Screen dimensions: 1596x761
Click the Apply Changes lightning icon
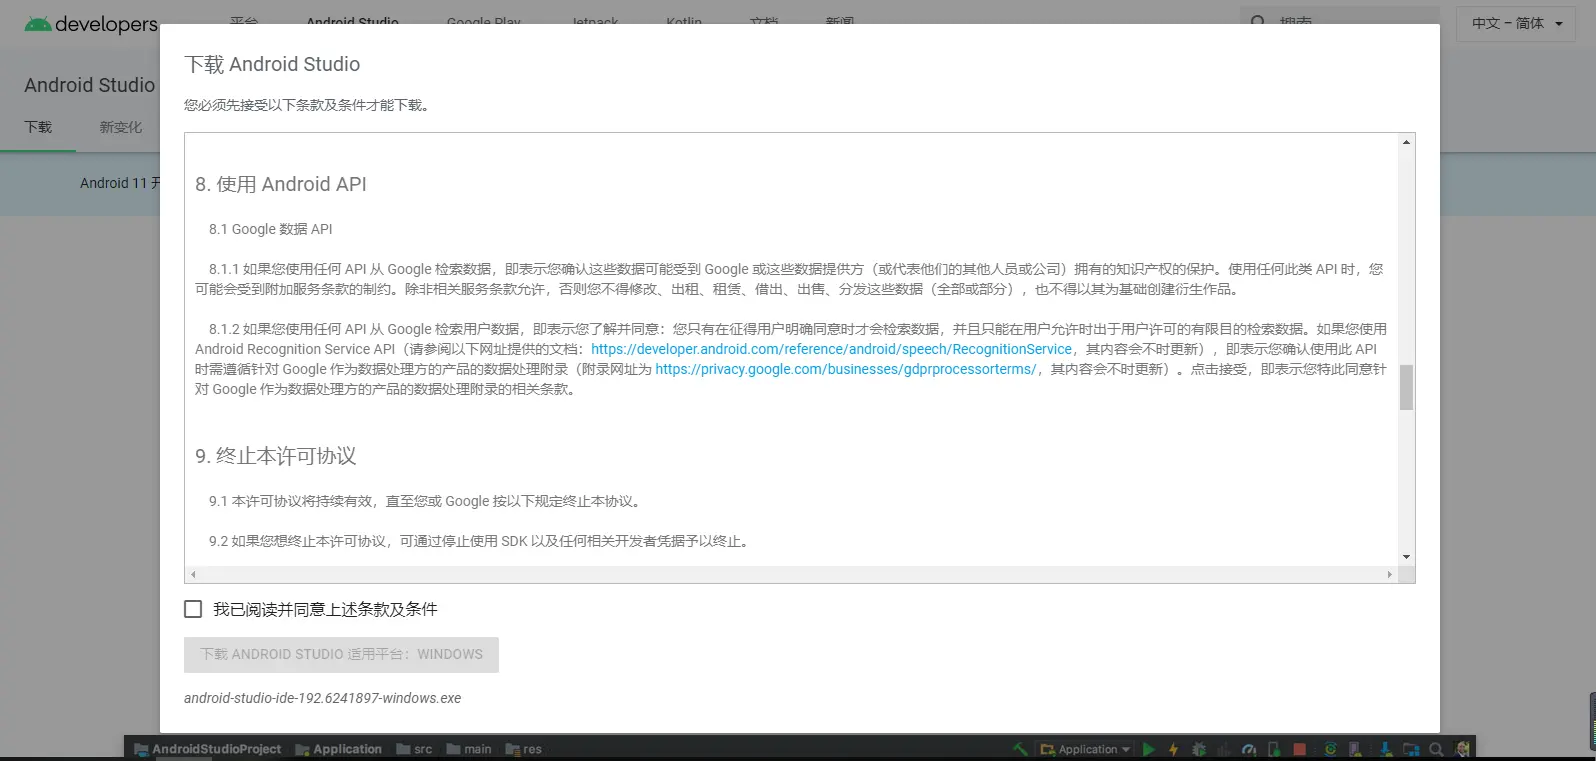click(1174, 749)
